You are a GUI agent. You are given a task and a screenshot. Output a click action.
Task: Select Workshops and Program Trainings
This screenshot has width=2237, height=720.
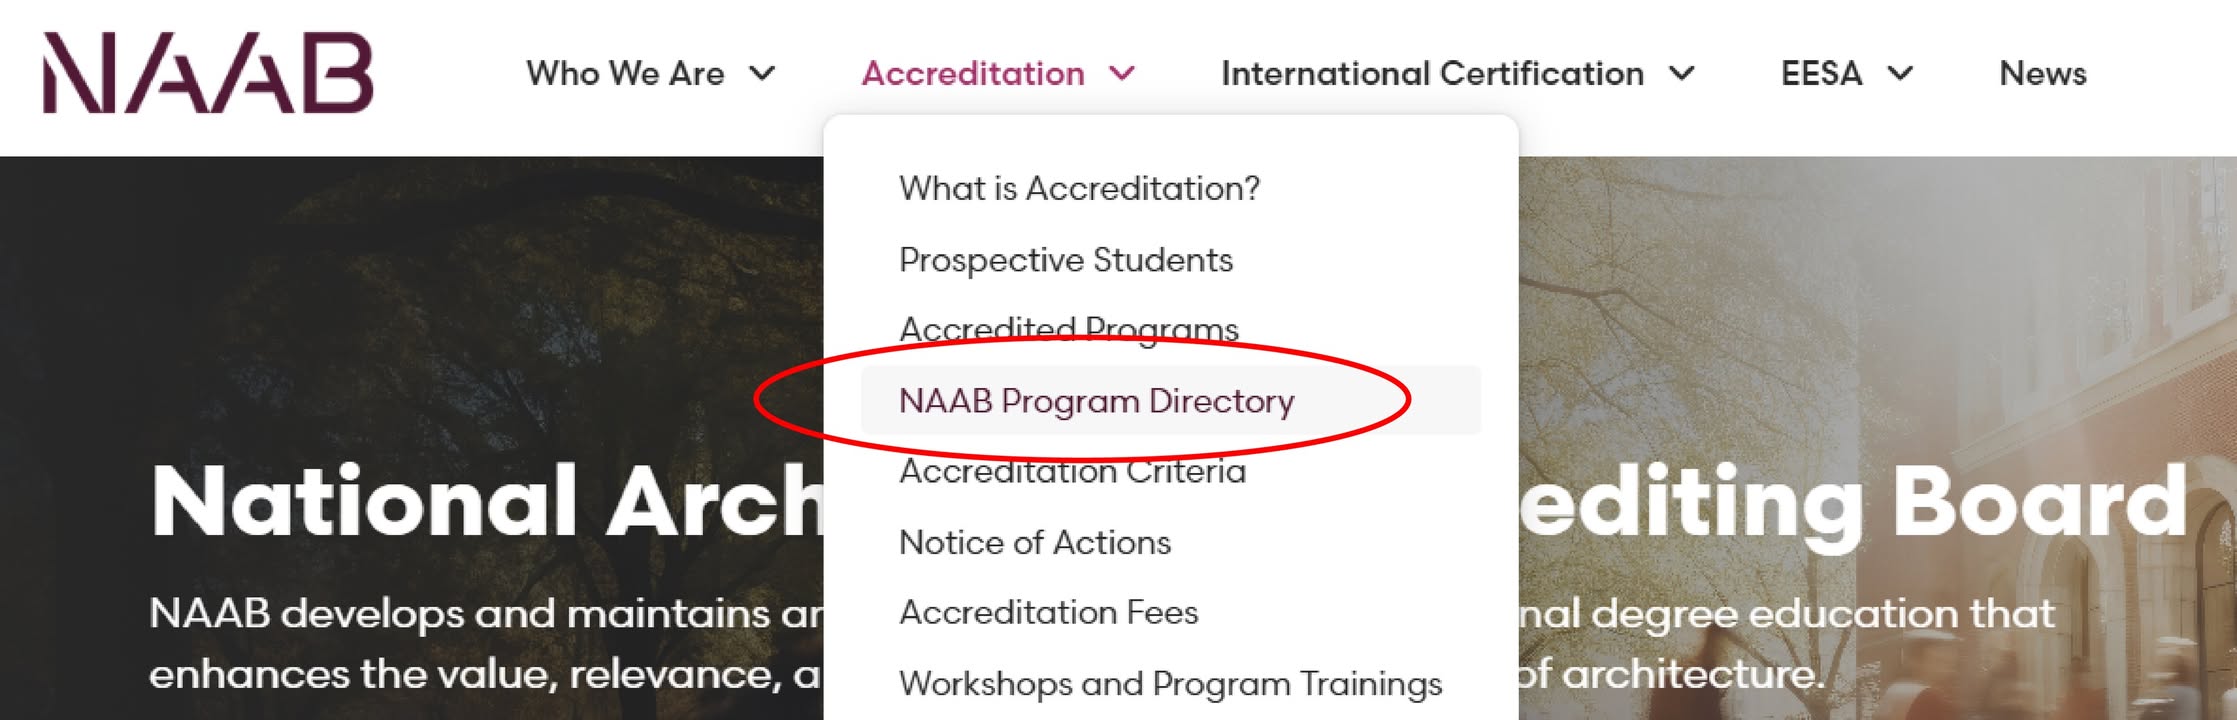tap(1170, 684)
